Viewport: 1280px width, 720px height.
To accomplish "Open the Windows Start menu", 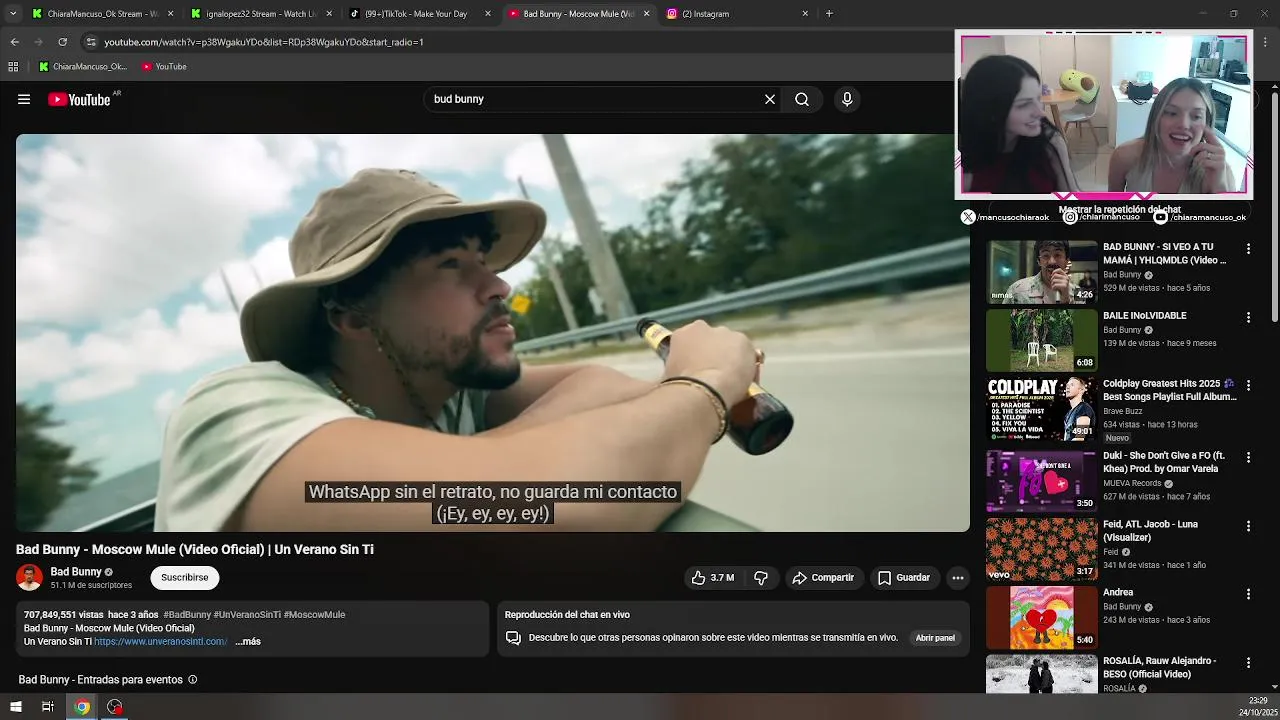I will click(x=15, y=707).
